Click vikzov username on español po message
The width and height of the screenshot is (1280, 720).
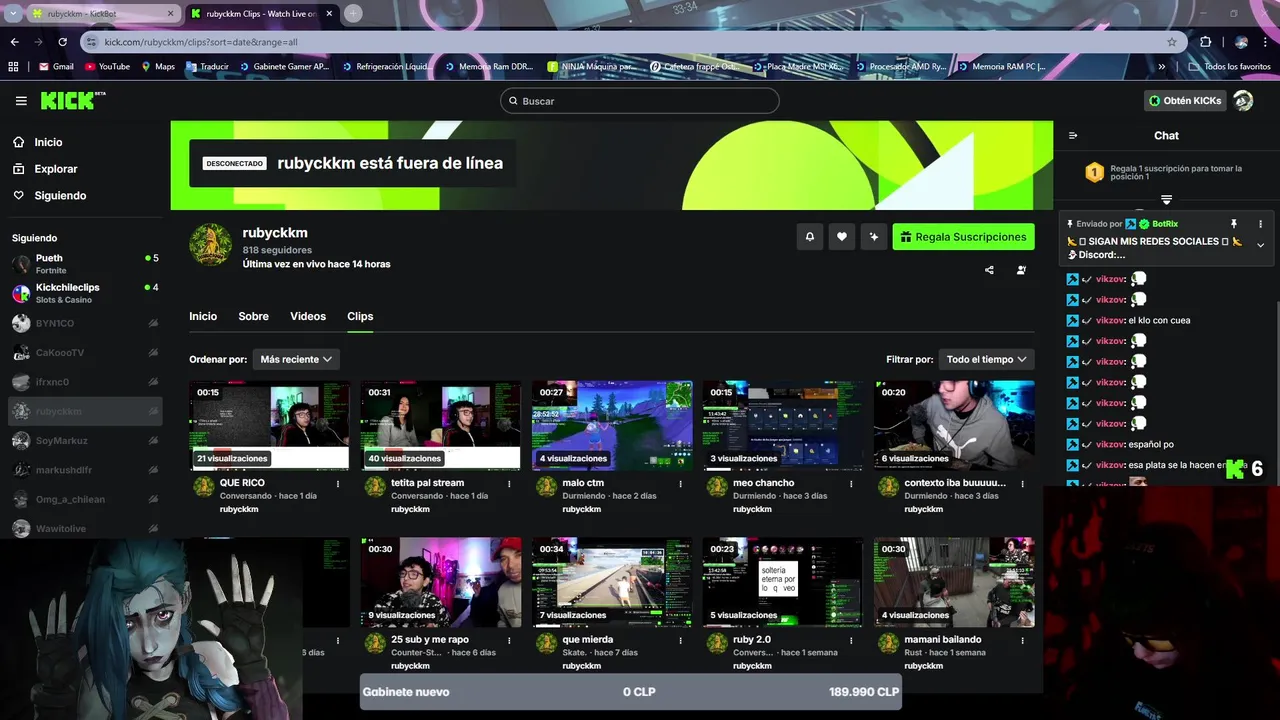pyautogui.click(x=1110, y=444)
